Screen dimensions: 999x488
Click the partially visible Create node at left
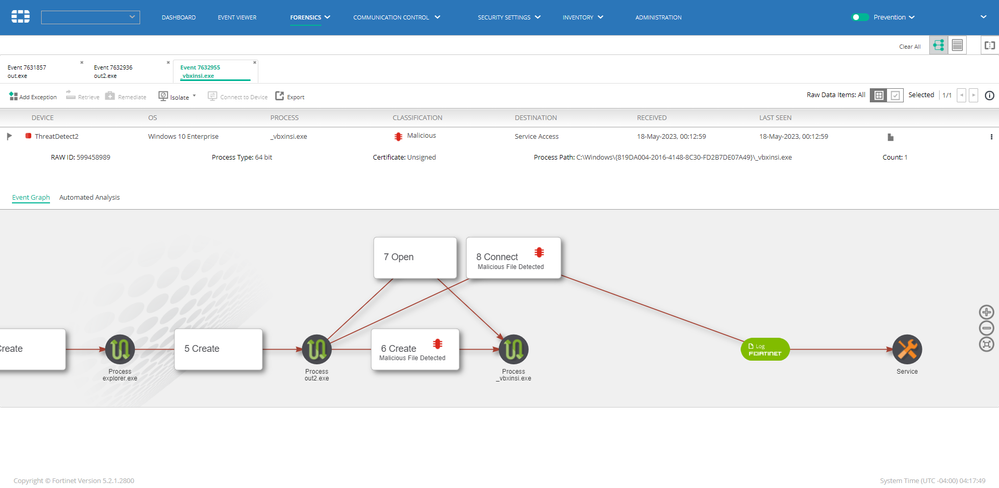[x=32, y=349]
